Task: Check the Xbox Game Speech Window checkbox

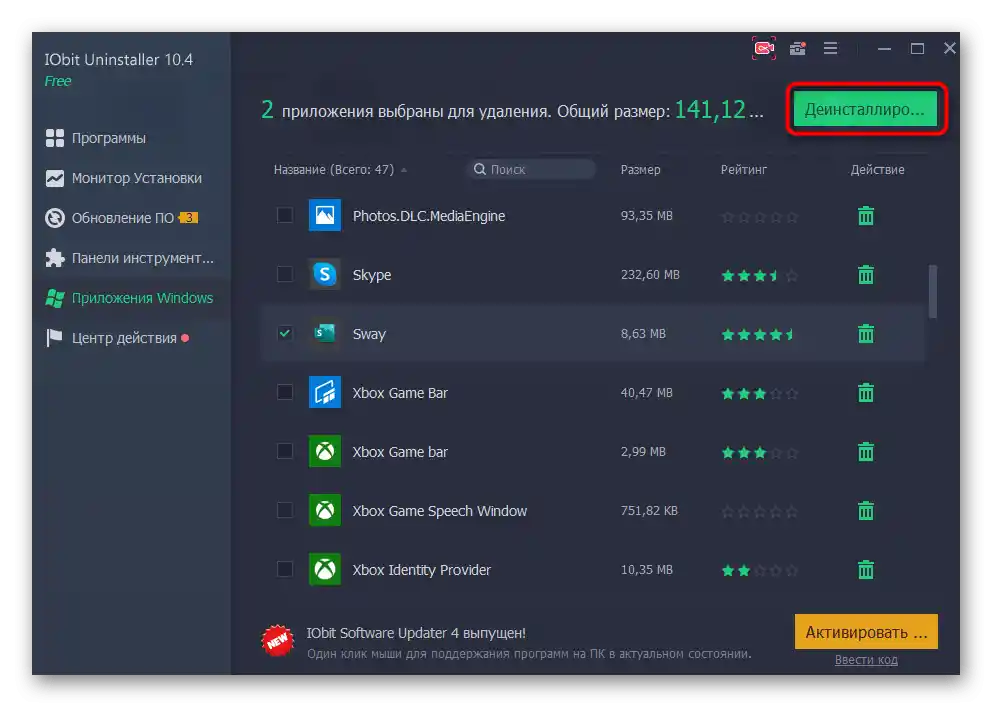Action: tap(285, 510)
